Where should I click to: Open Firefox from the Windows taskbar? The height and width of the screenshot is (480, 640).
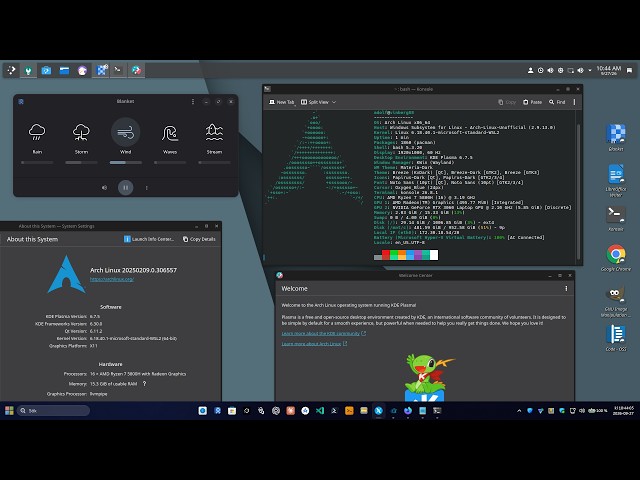[x=408, y=411]
